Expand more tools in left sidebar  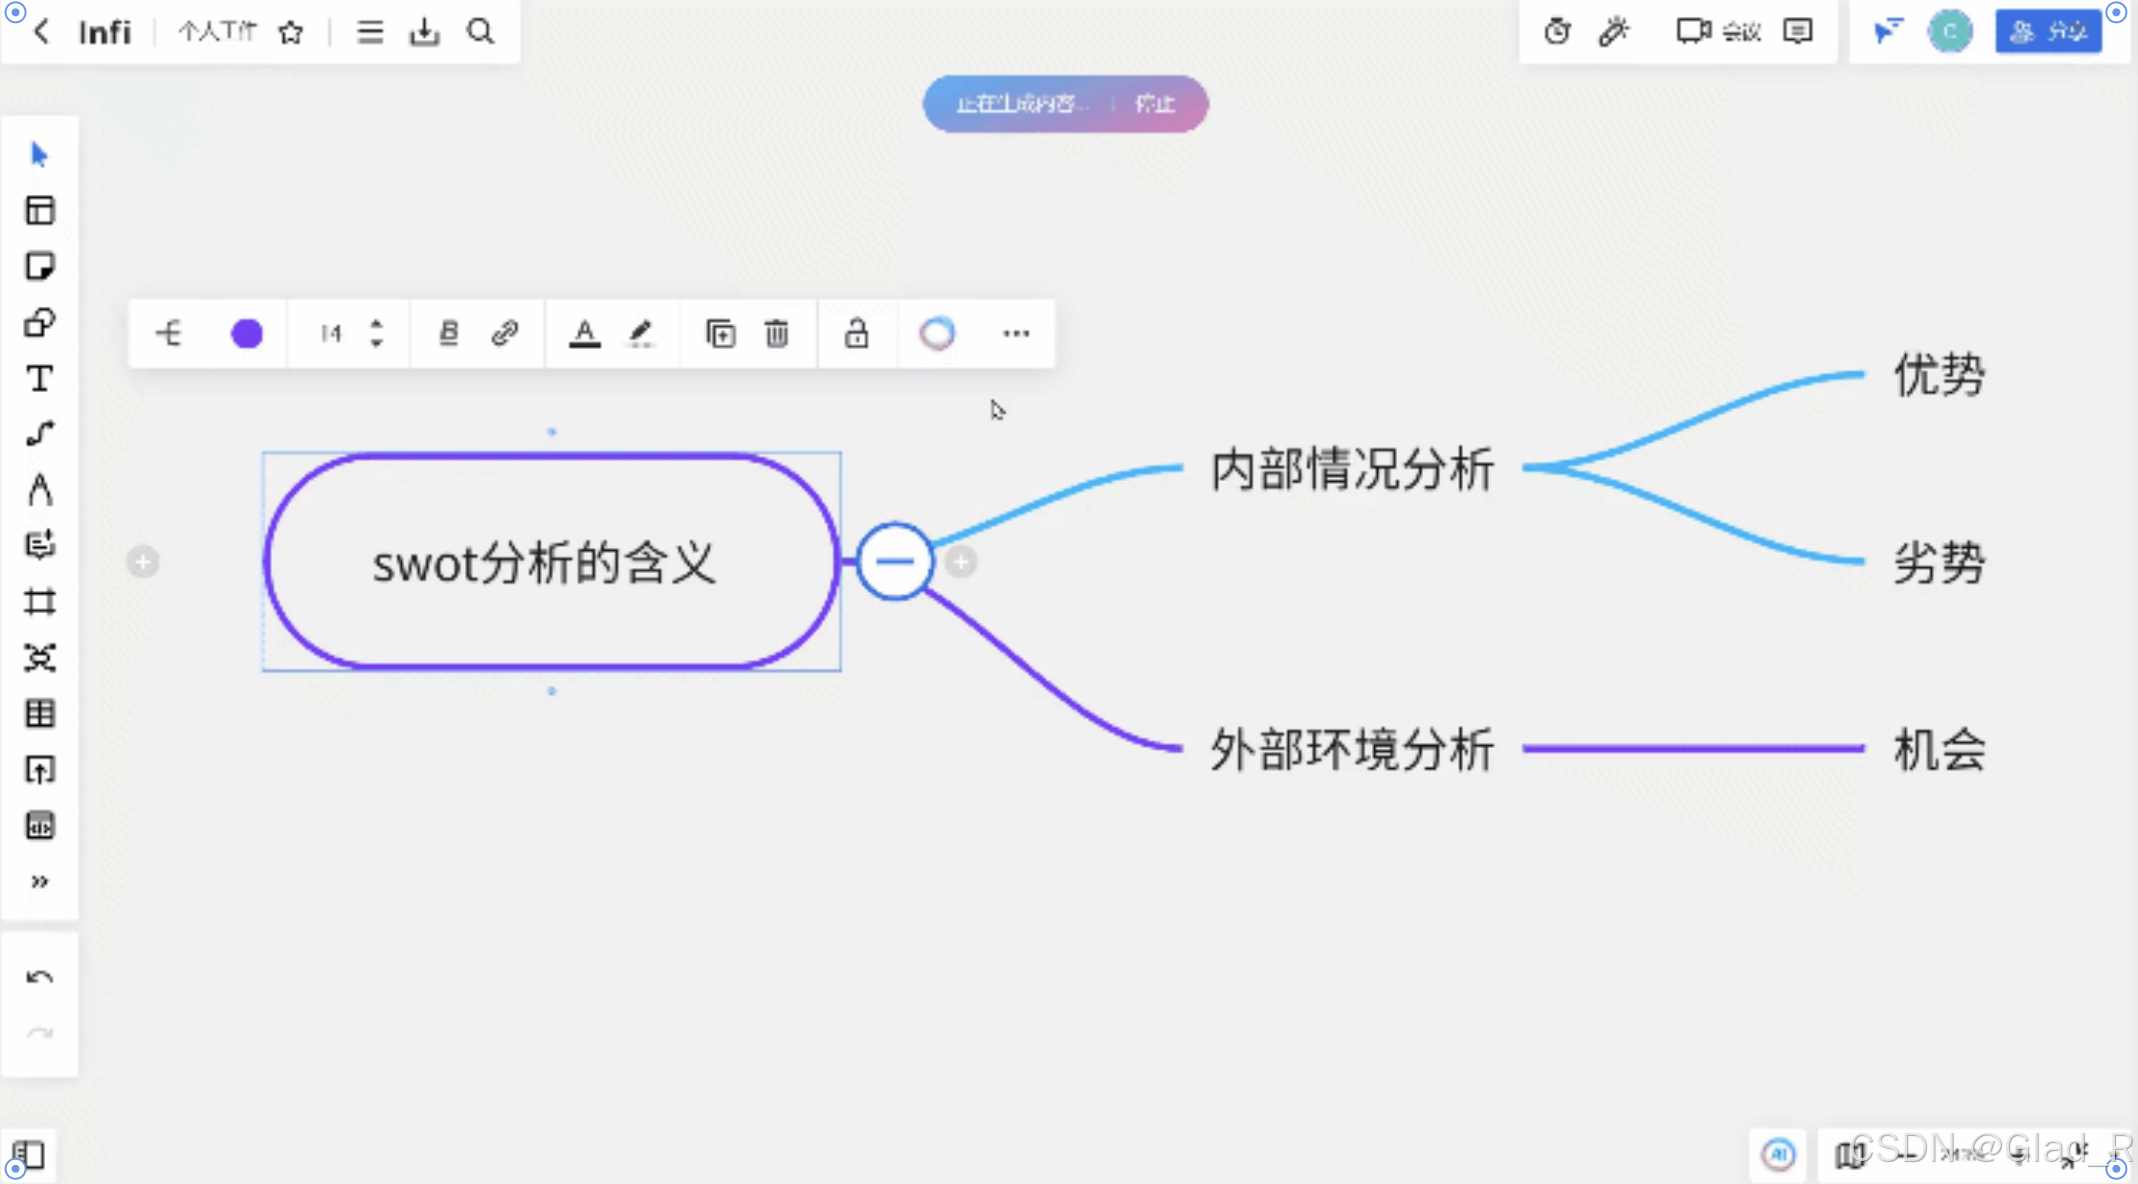pos(39,882)
